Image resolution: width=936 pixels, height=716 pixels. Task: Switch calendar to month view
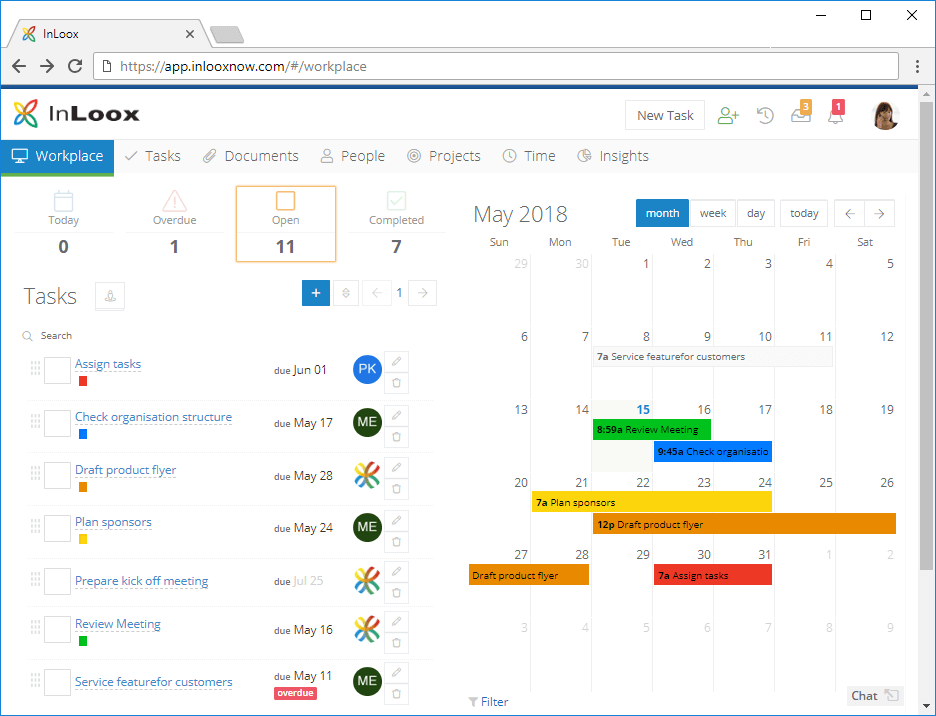coord(662,213)
